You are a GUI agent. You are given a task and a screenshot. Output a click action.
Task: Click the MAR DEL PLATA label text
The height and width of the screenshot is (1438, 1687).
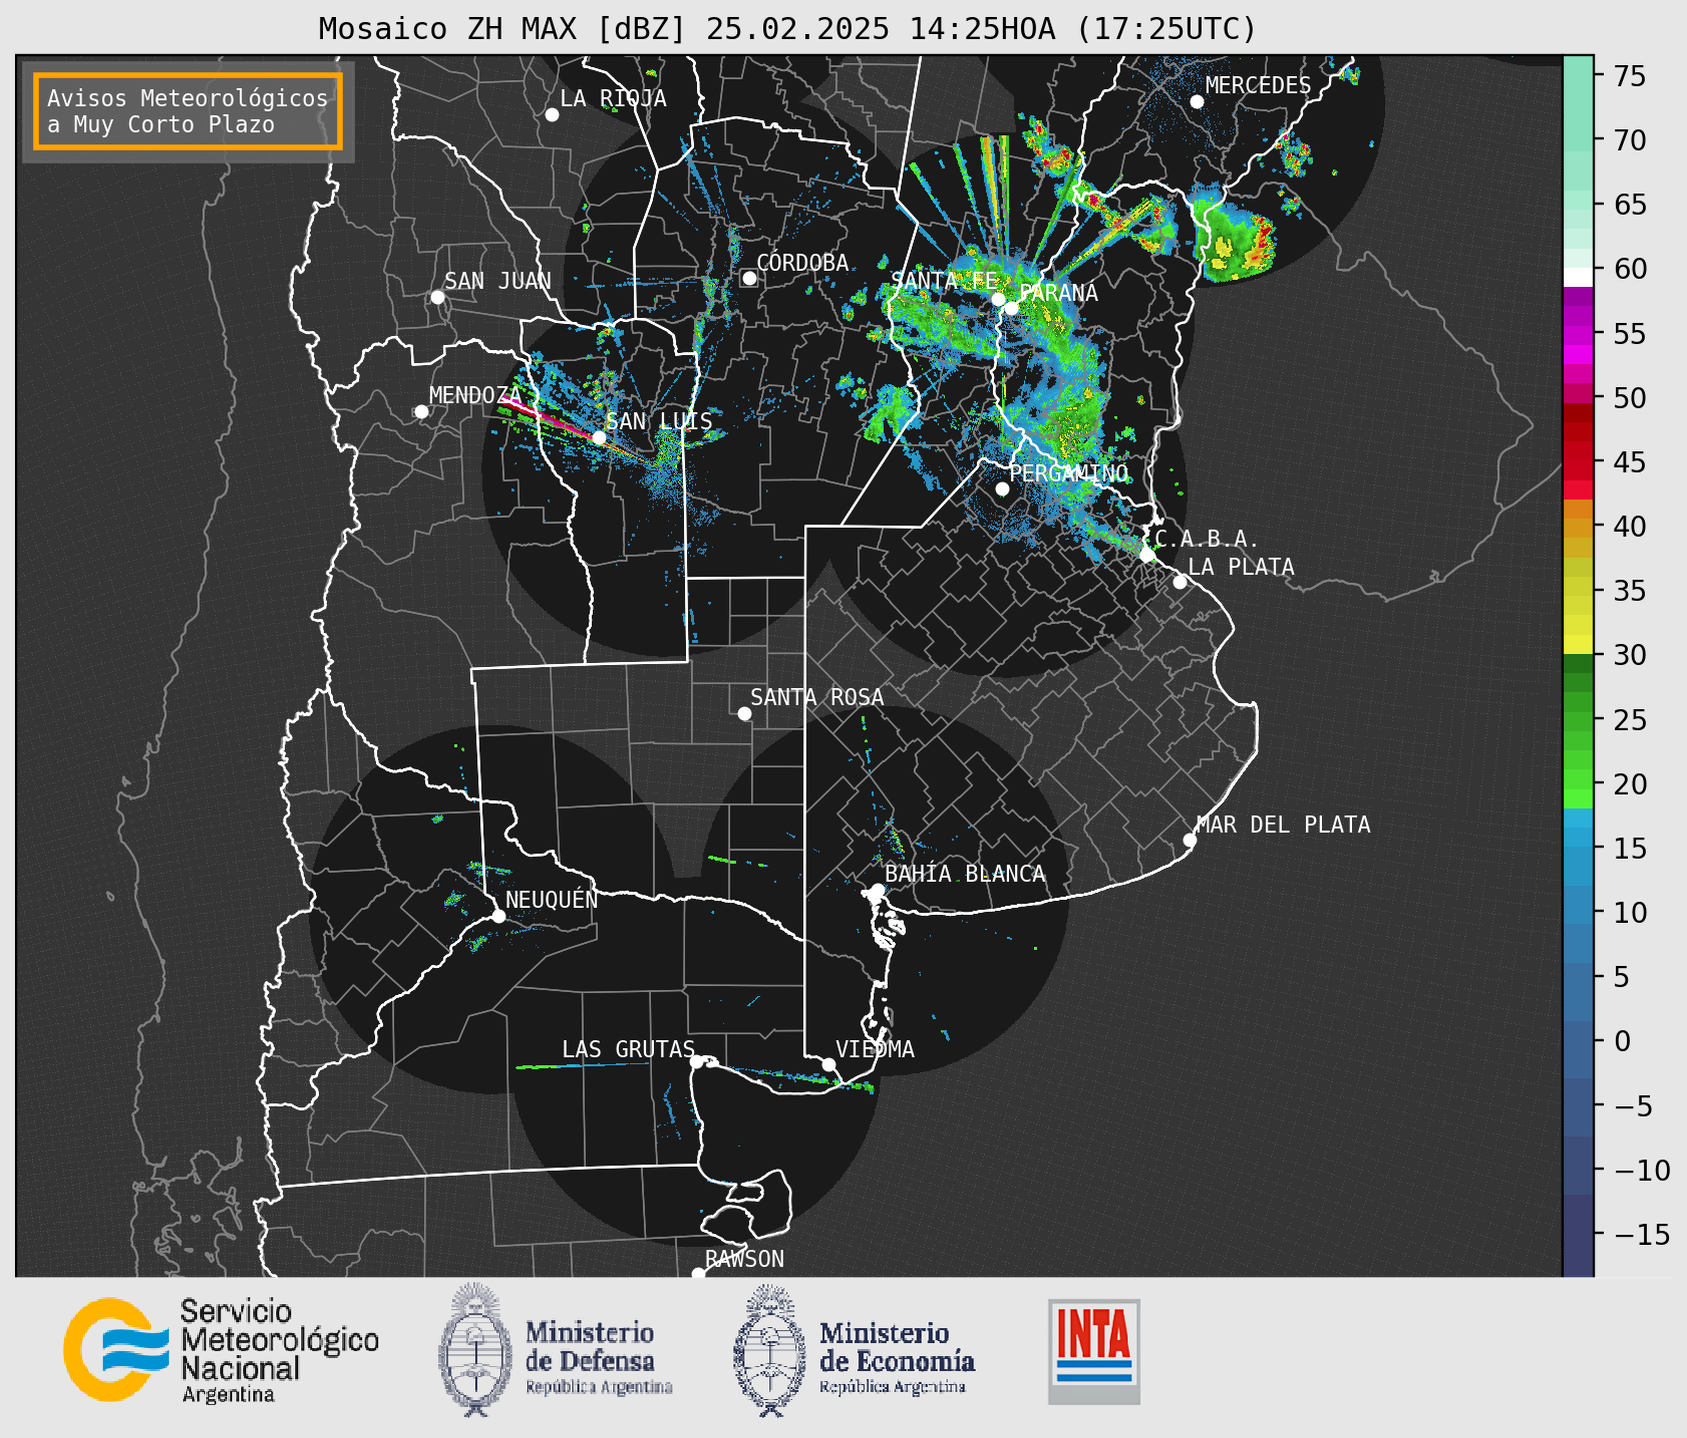(1283, 825)
